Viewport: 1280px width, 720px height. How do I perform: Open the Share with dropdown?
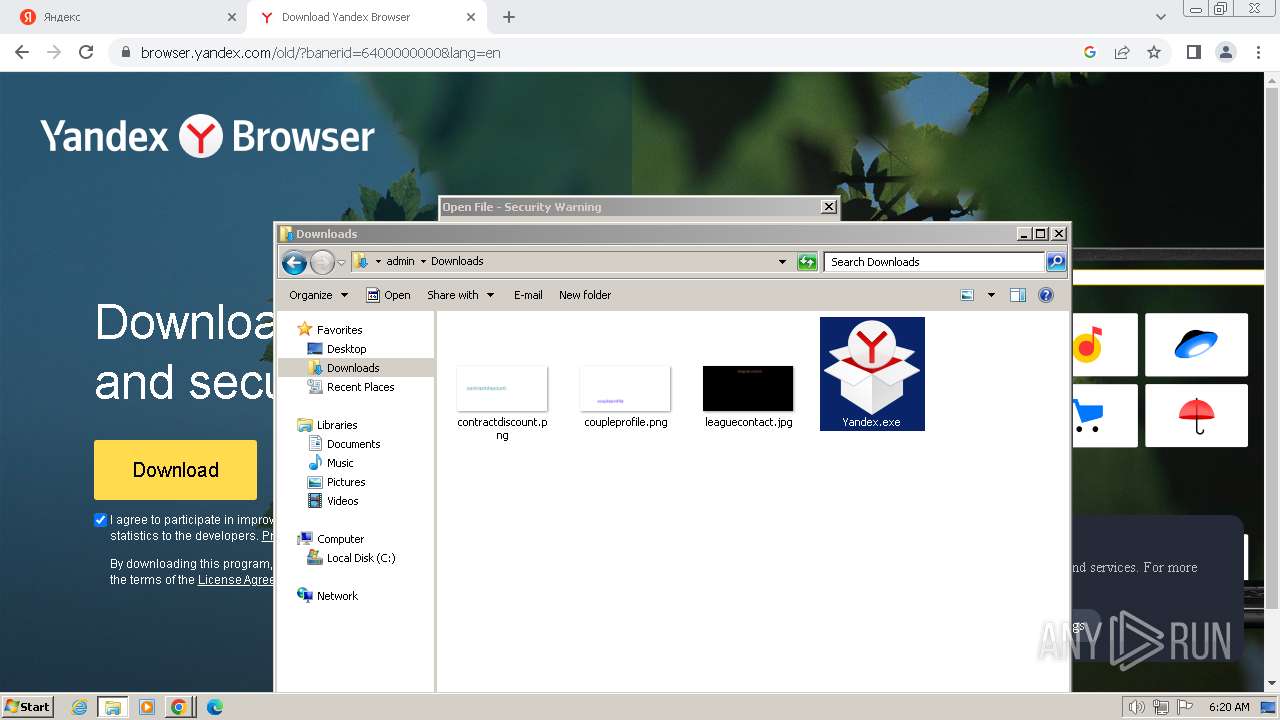460,295
